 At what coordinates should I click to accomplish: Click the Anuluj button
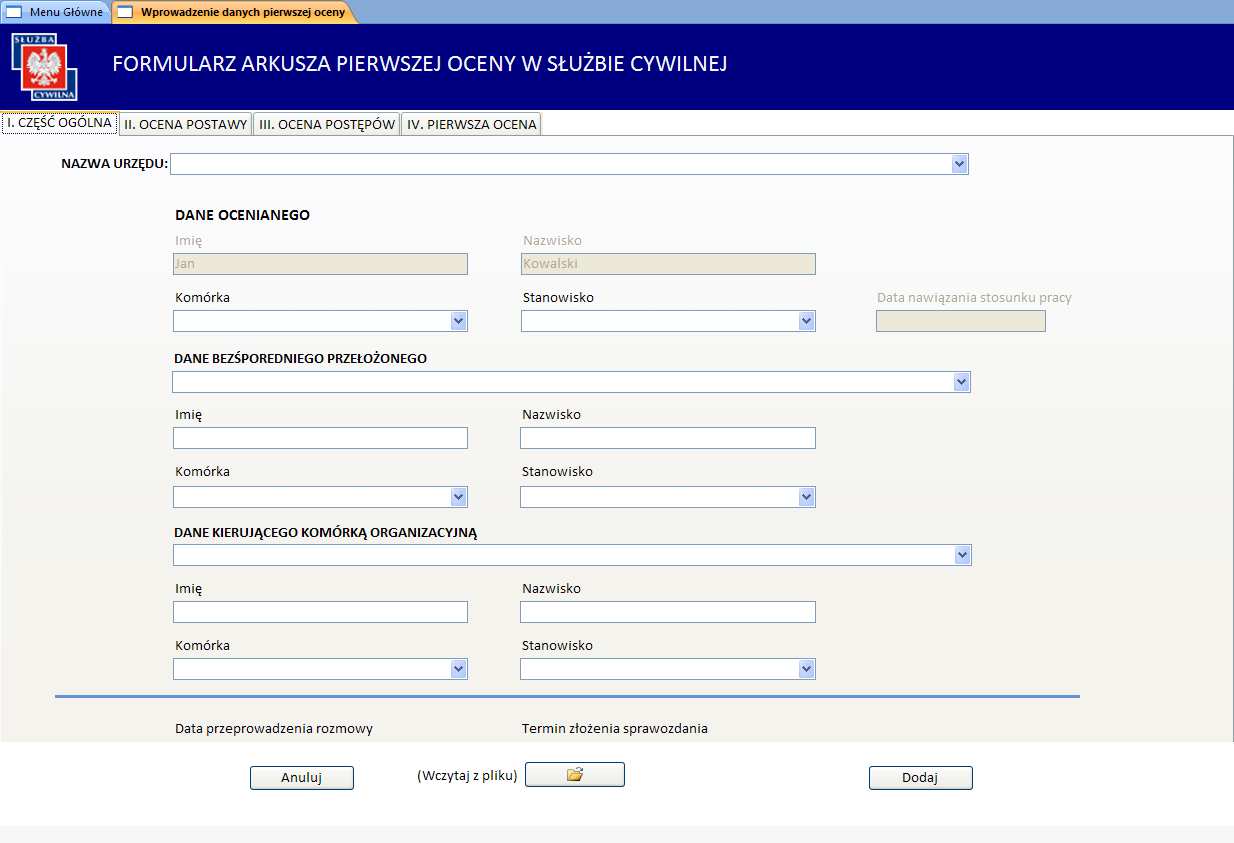point(302,778)
